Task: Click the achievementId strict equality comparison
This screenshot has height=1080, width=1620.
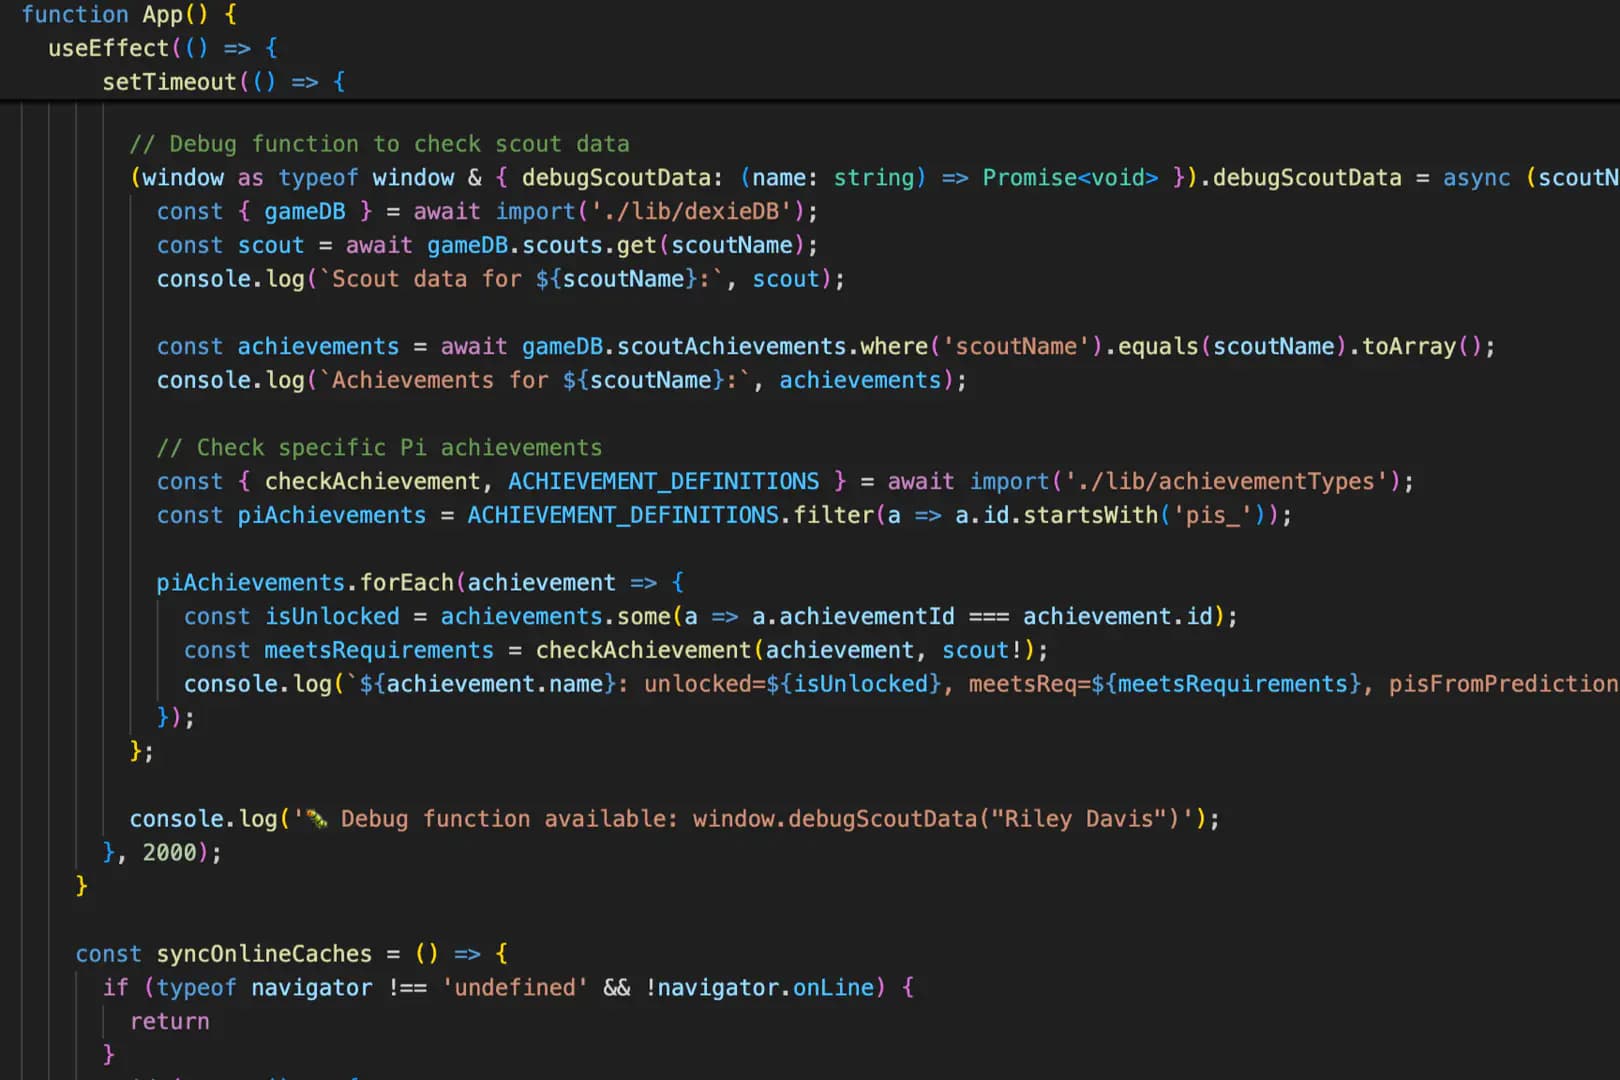Action: pos(990,616)
